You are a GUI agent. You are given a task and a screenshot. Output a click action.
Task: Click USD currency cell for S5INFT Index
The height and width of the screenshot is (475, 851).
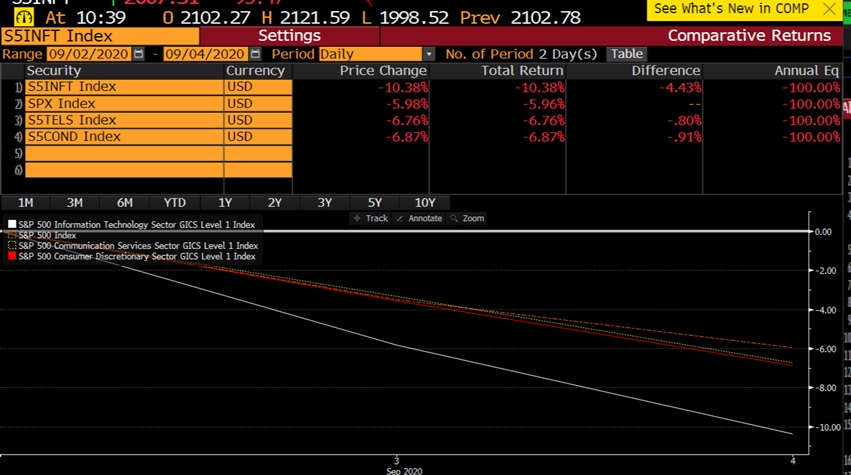(258, 87)
